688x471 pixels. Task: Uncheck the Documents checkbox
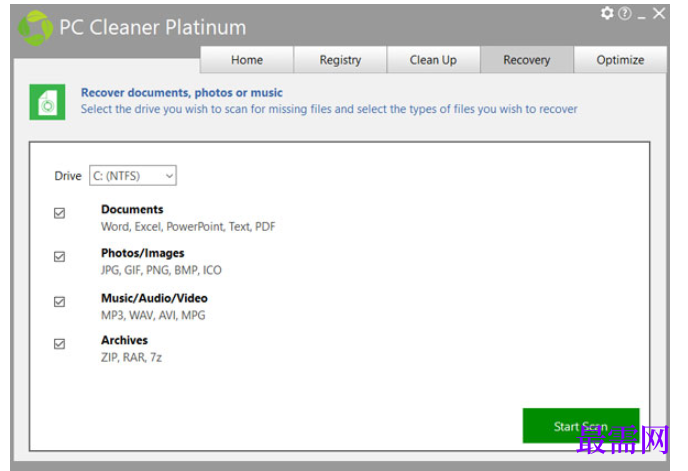click(x=59, y=213)
